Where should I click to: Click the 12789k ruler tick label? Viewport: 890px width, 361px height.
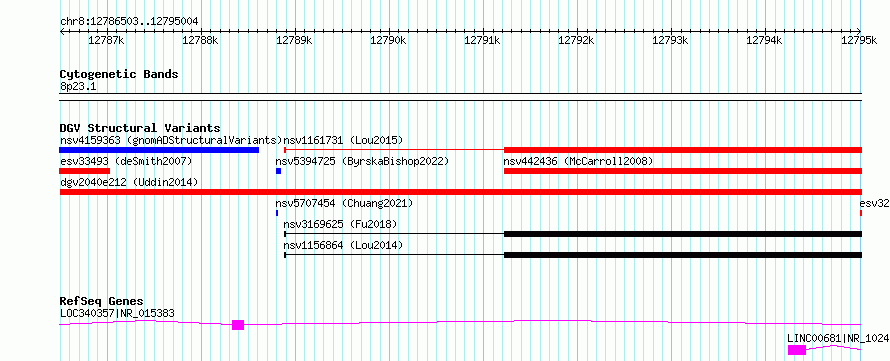pyautogui.click(x=295, y=40)
